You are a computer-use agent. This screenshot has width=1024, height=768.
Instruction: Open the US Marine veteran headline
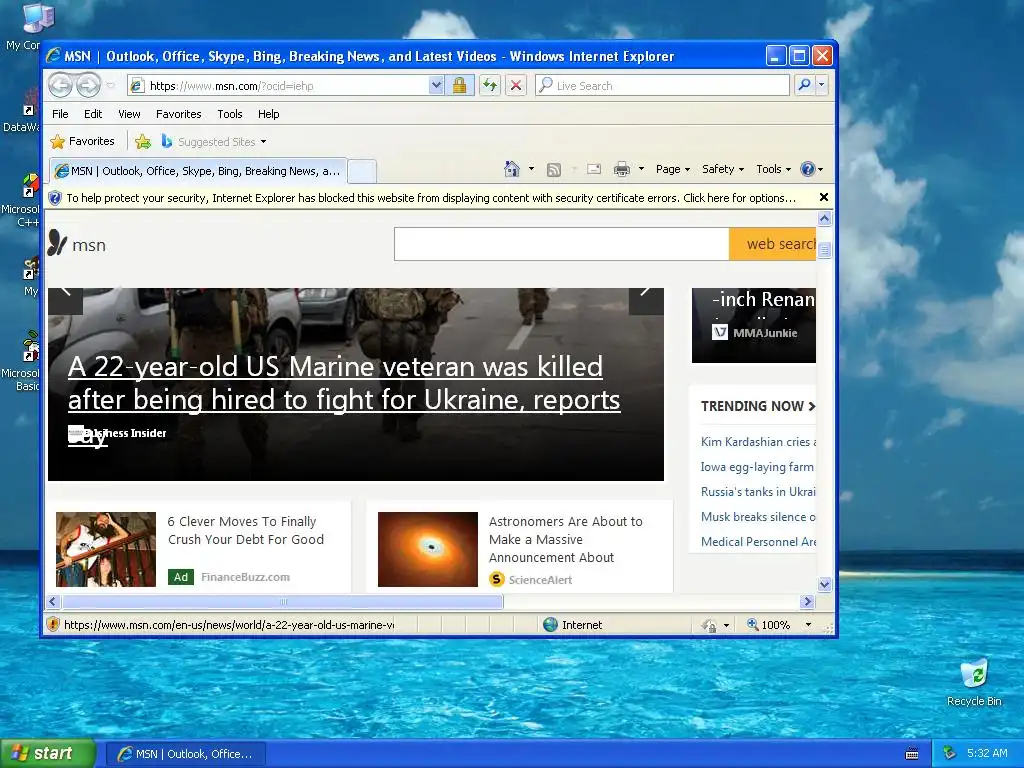344,383
